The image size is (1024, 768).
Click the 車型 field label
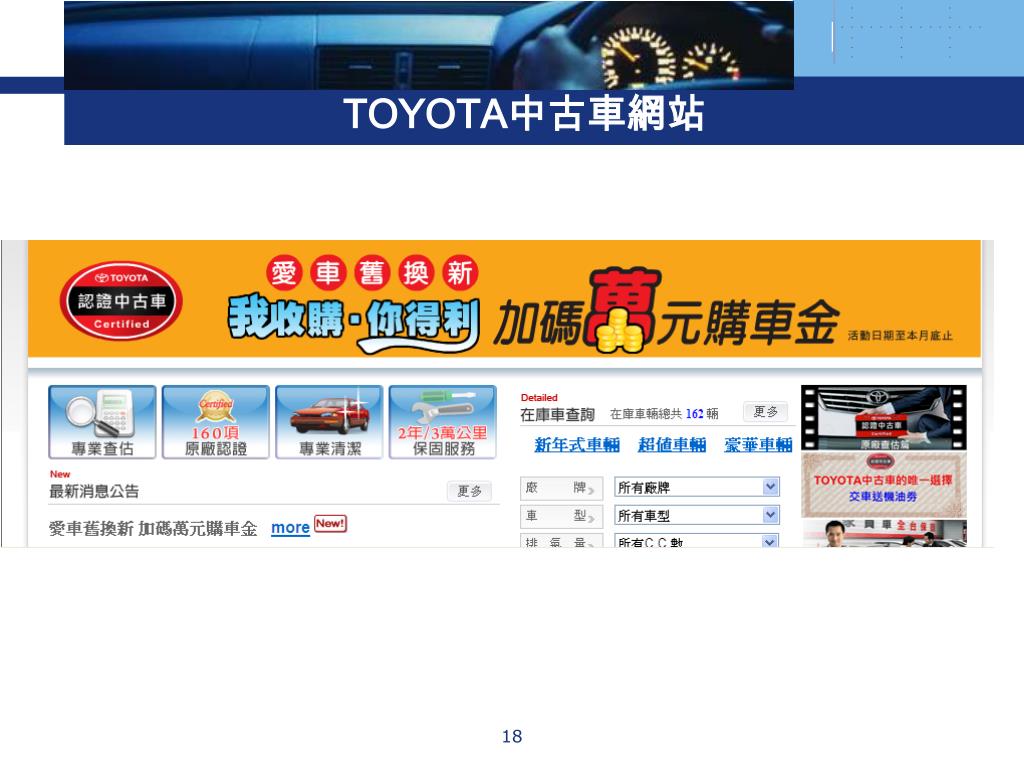561,516
